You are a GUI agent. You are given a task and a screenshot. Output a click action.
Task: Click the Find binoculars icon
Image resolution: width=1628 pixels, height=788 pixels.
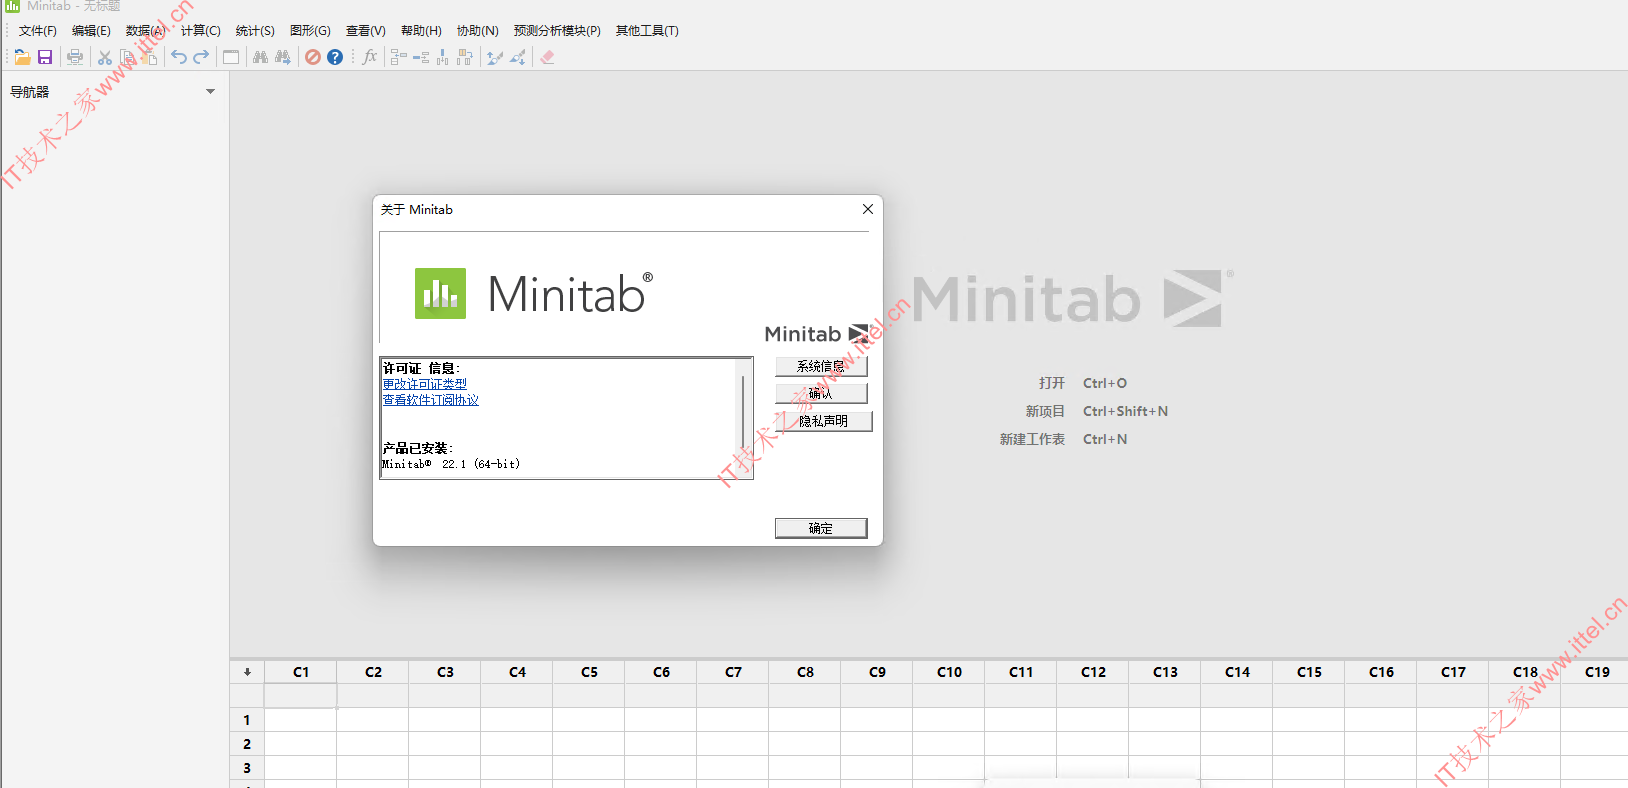[260, 57]
